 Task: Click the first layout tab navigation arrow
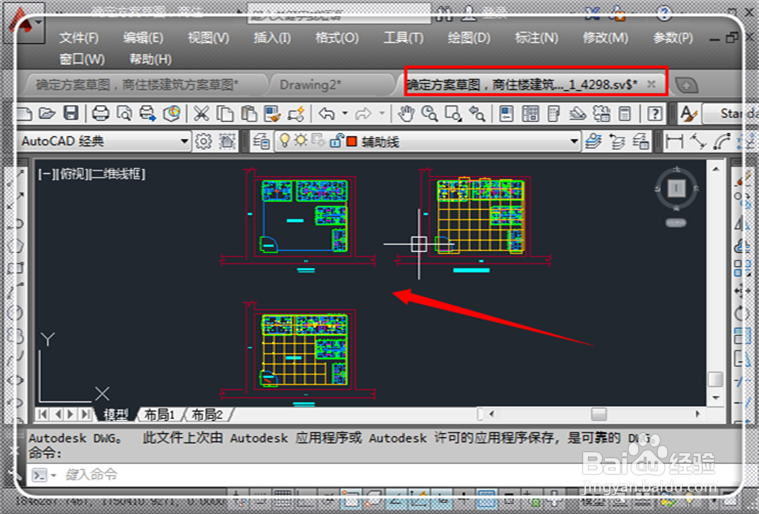click(43, 414)
